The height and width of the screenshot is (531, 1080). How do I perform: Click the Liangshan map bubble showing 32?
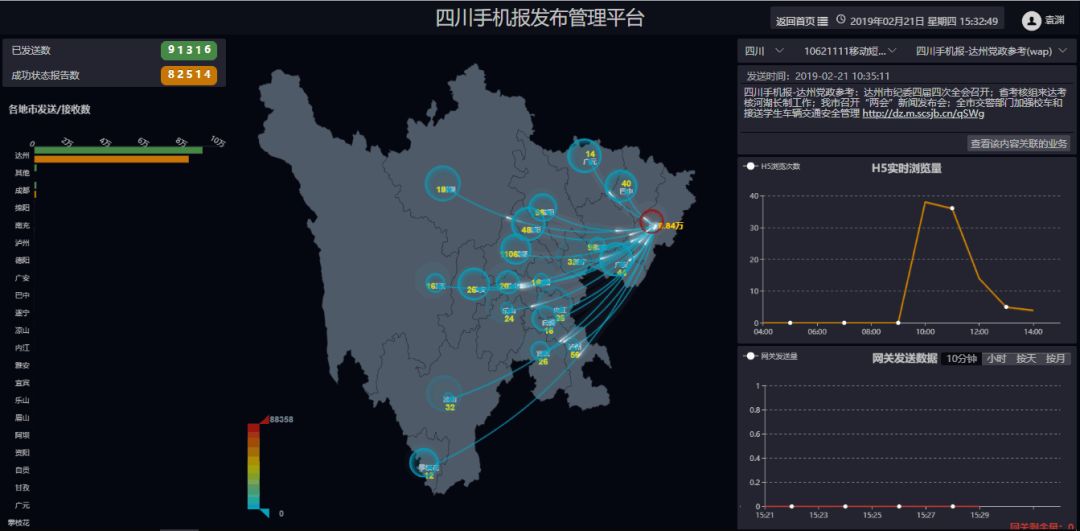coord(445,394)
